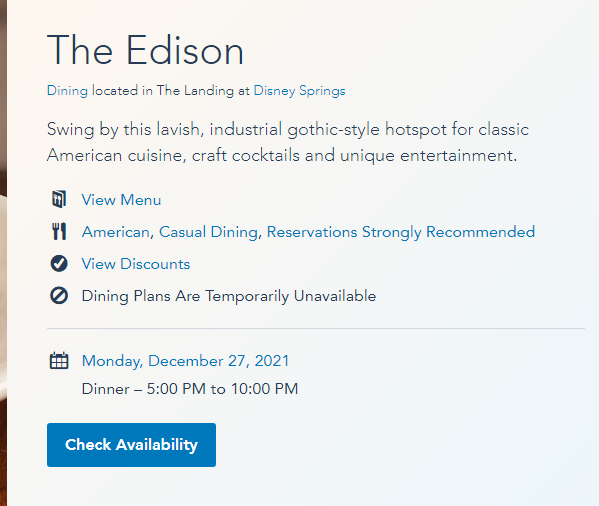Click the restaurant photo strip at left edge
Viewport: 599px width, 506px height.
pos(3,253)
